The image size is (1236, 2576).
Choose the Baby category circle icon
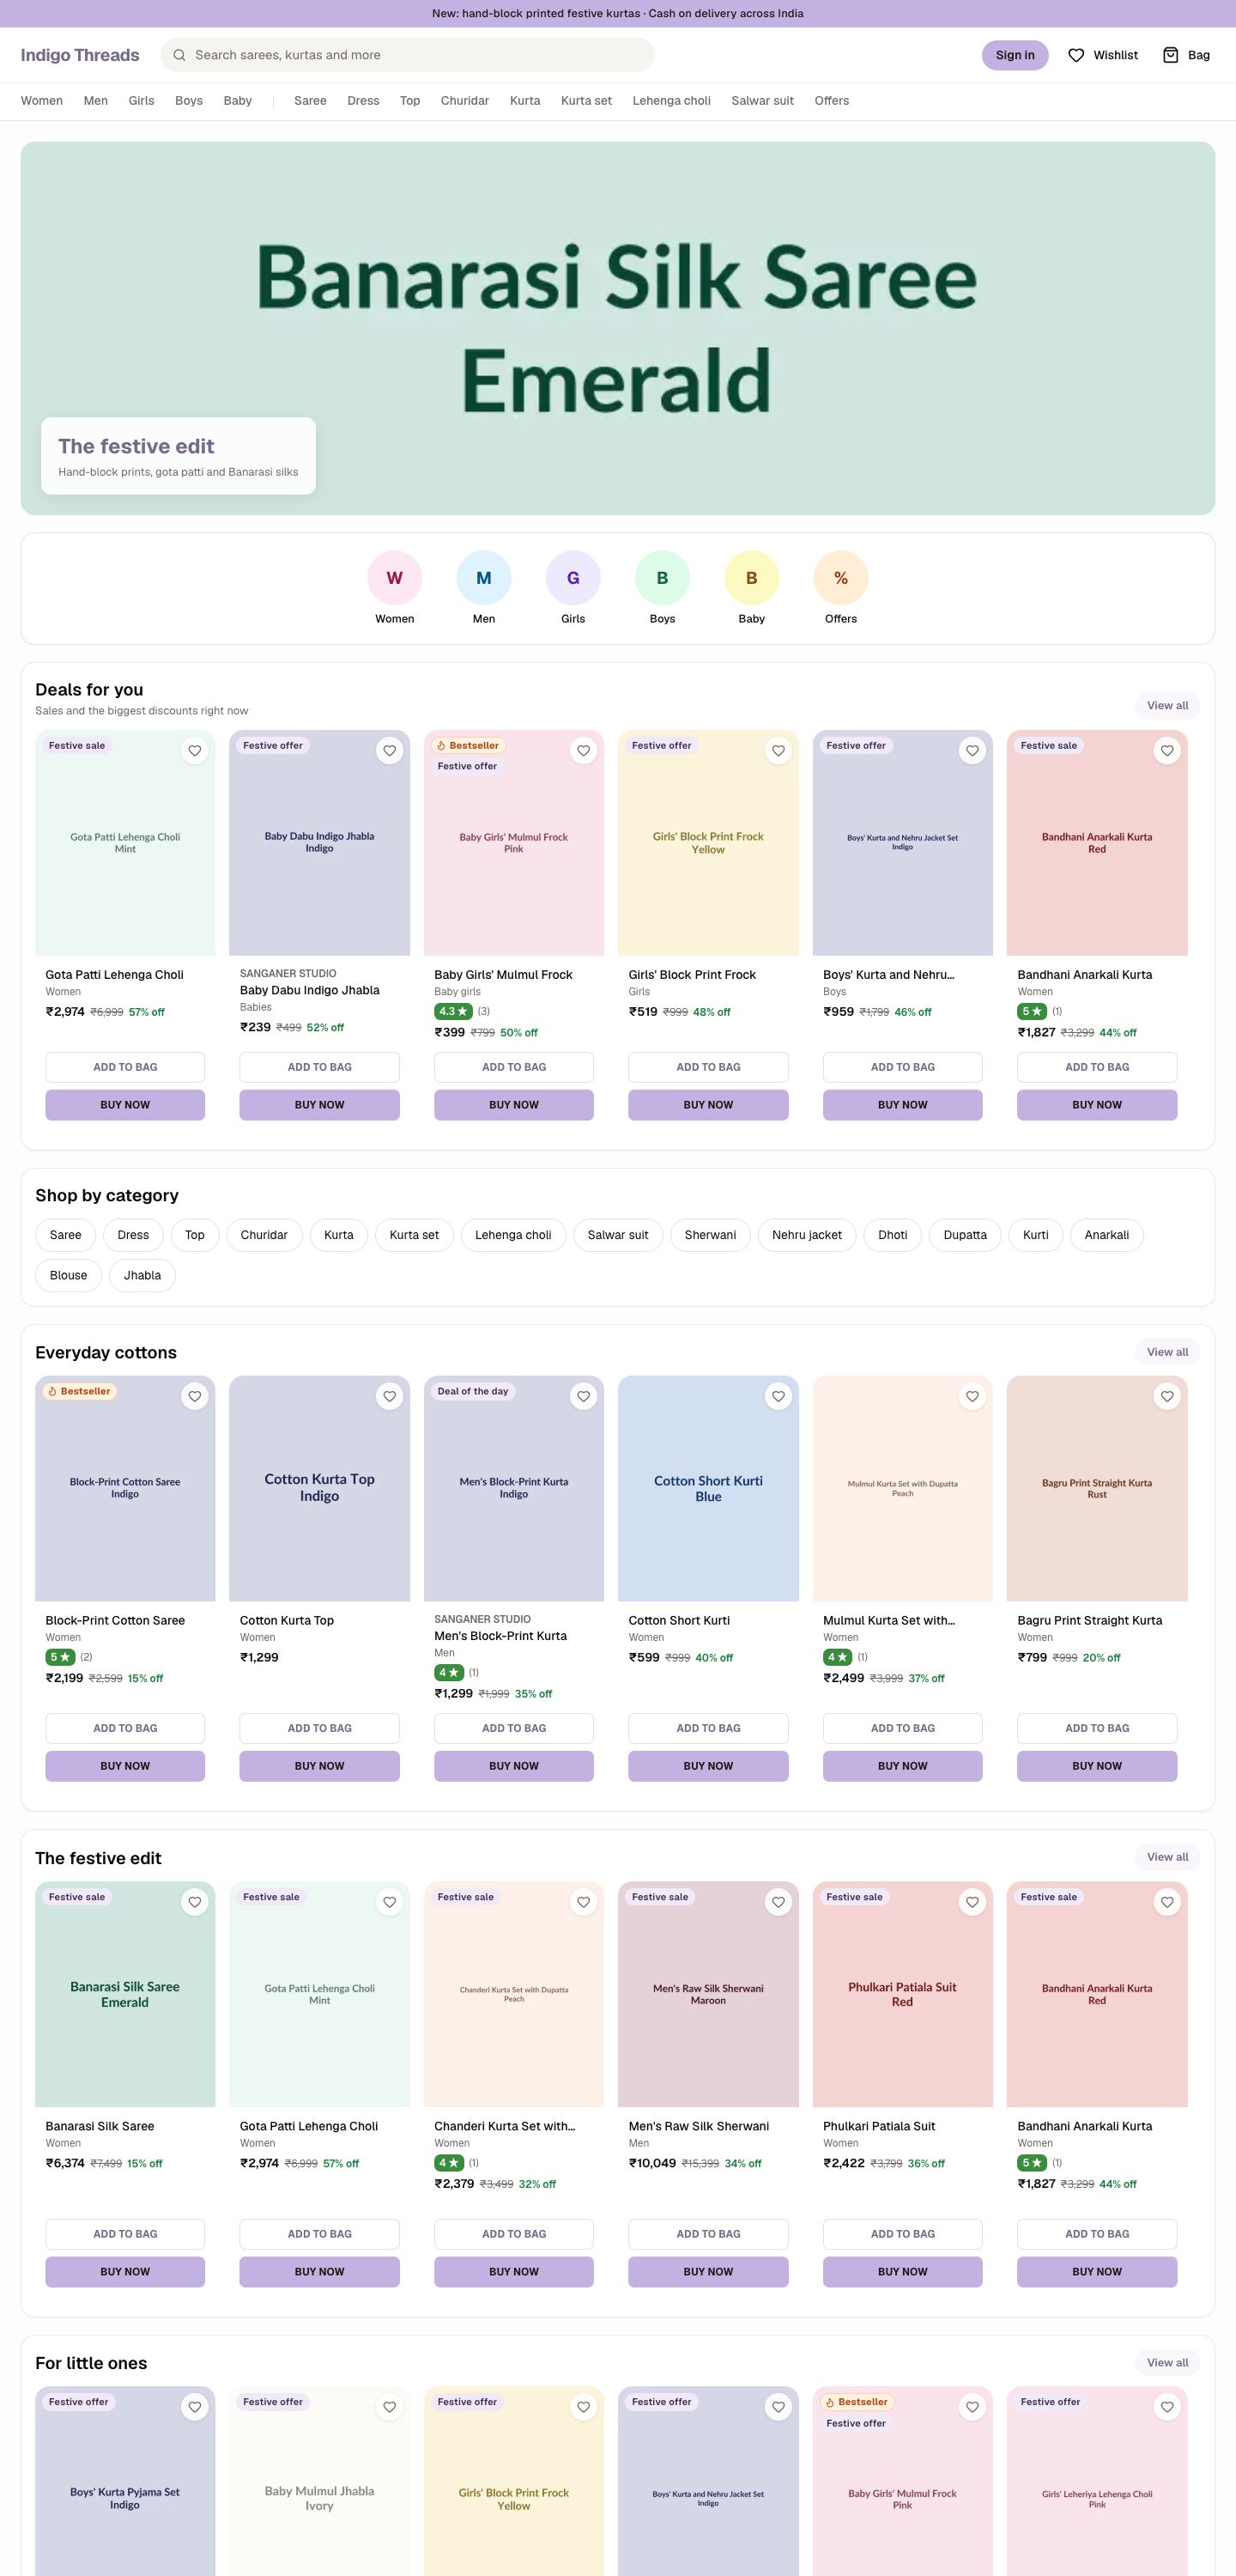tap(752, 578)
